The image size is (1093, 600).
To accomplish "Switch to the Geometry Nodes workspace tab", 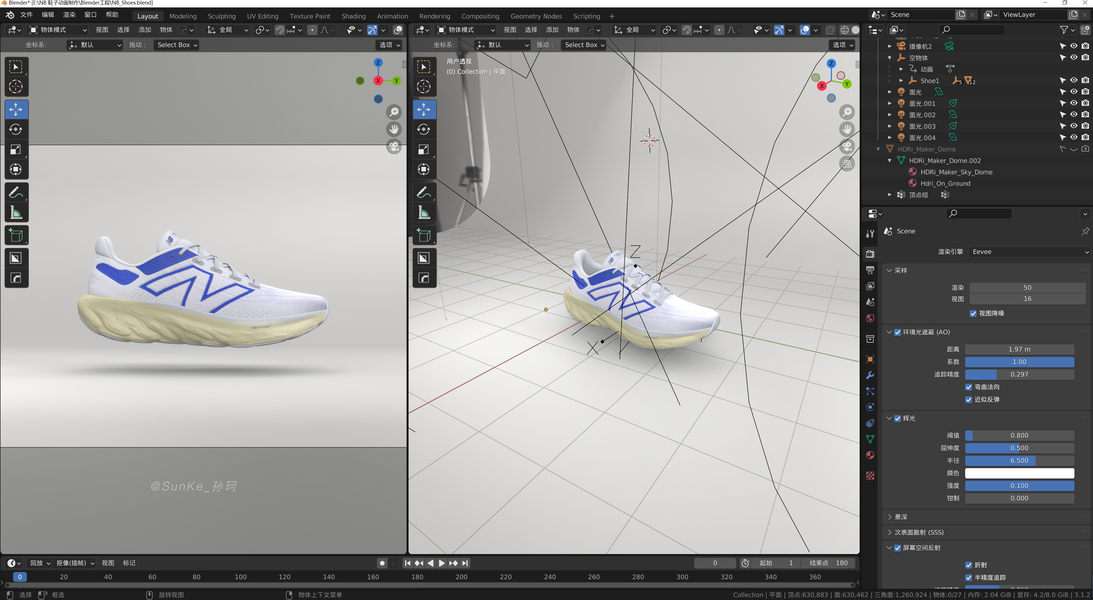I will coord(535,16).
